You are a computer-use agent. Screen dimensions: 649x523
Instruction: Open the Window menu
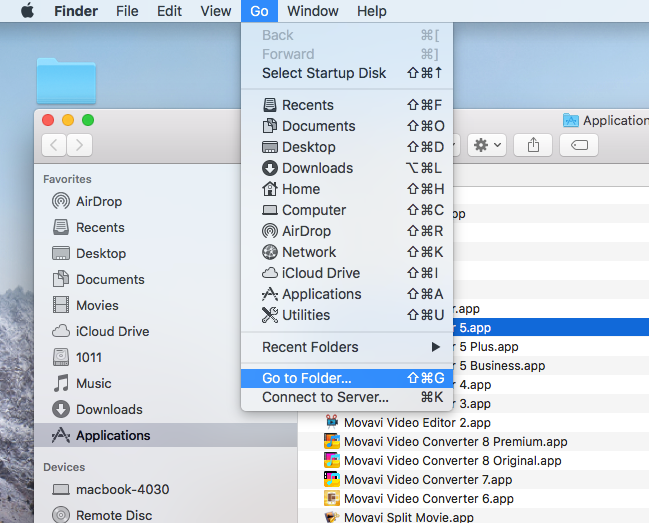point(313,11)
